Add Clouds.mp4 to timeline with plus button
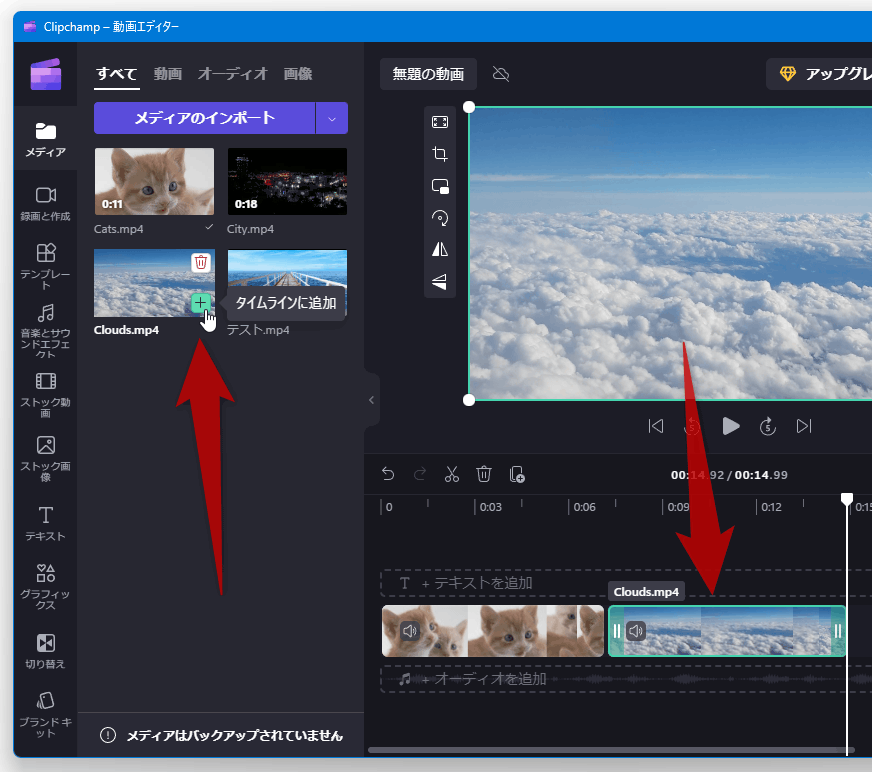 201,303
